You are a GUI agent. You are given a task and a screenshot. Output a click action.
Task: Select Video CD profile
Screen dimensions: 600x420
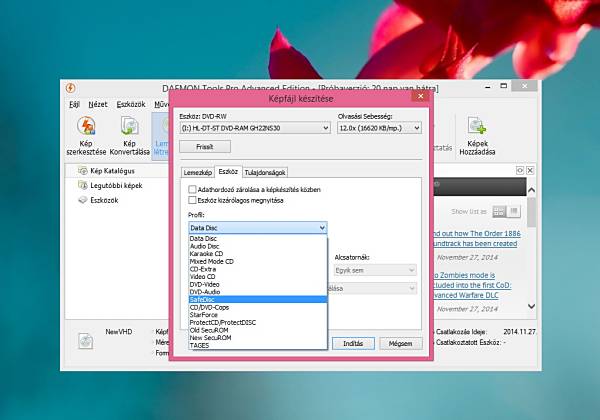click(x=258, y=277)
